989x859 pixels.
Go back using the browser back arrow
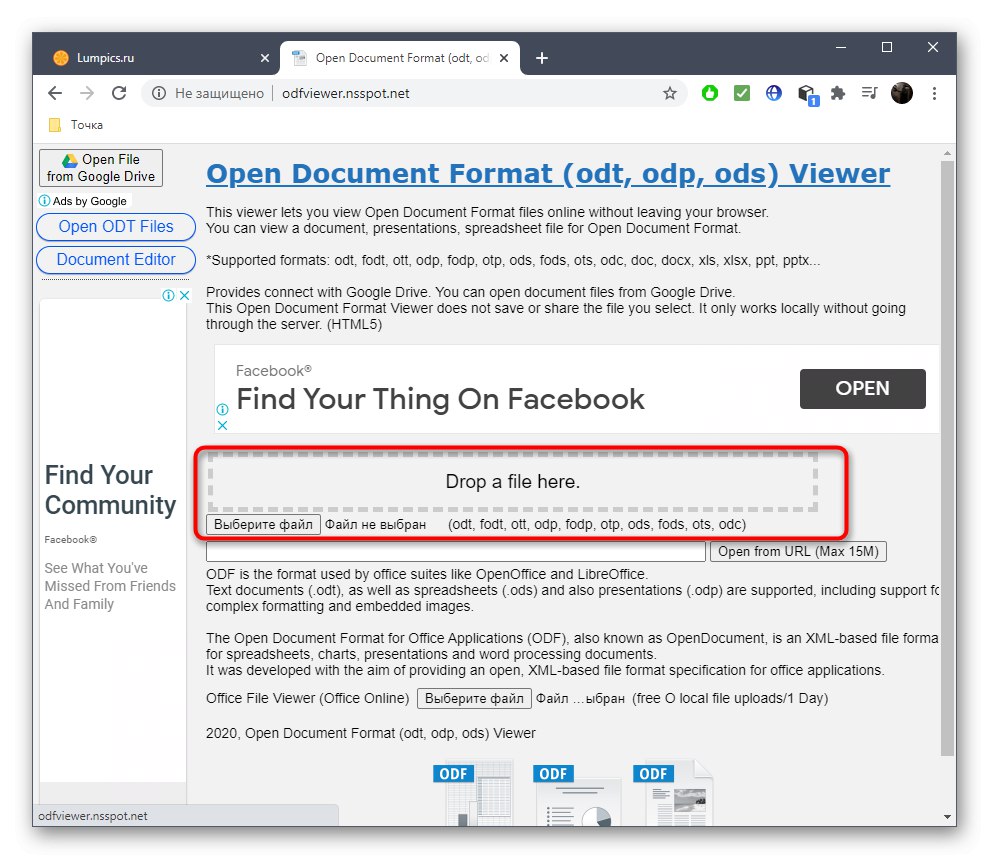tap(55, 93)
